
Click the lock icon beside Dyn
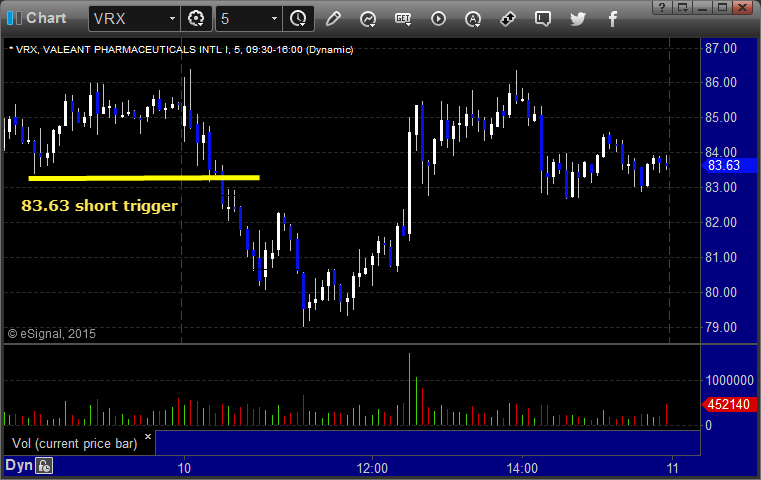click(x=44, y=466)
